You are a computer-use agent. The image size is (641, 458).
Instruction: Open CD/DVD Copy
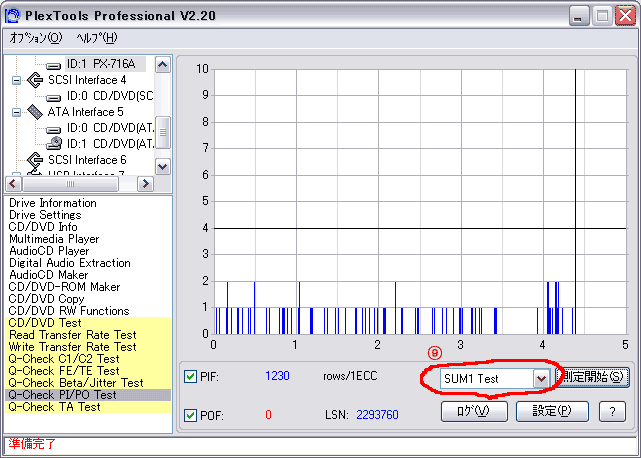pos(46,299)
